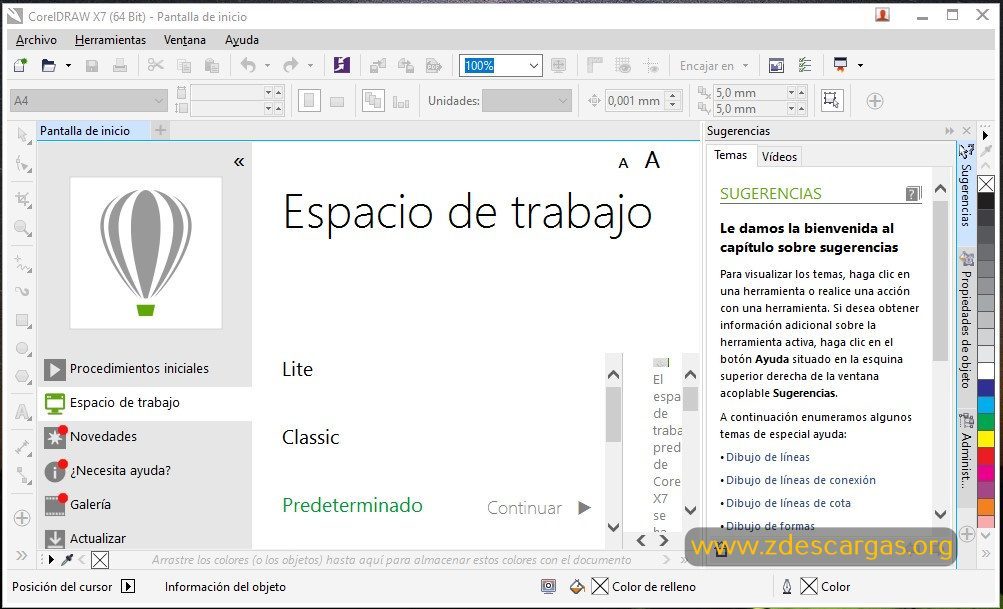Select the Shape tool in toolbox
This screenshot has height=609, width=1003.
coord(23,165)
